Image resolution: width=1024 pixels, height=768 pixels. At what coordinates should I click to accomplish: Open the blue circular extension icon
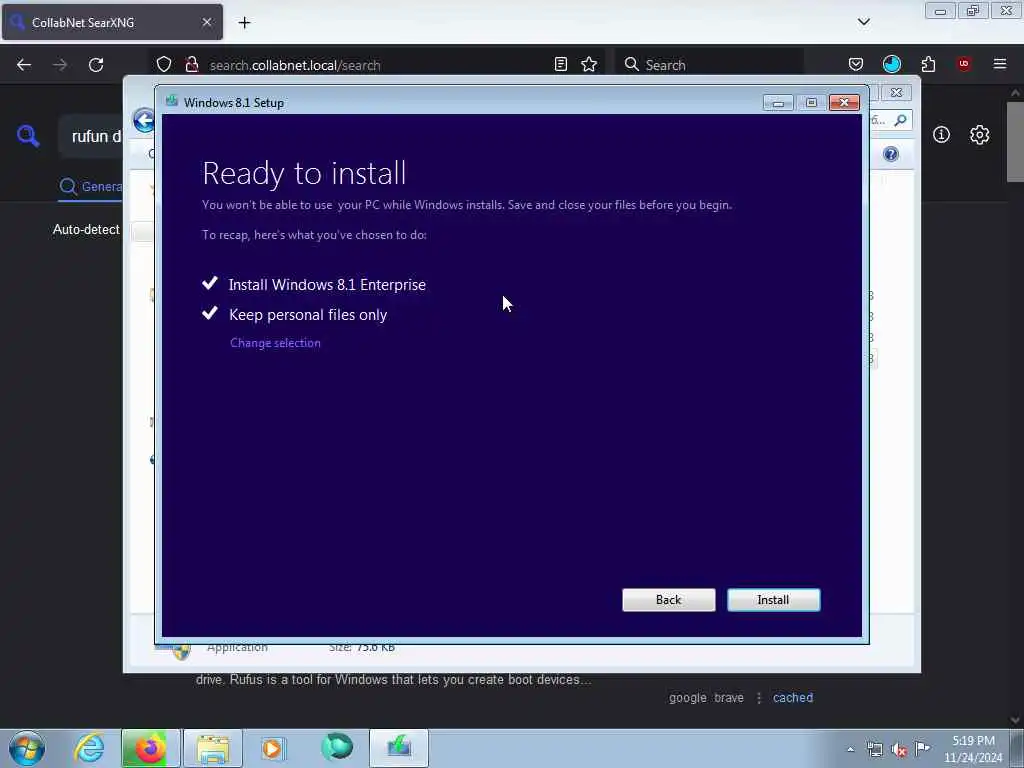[891, 64]
